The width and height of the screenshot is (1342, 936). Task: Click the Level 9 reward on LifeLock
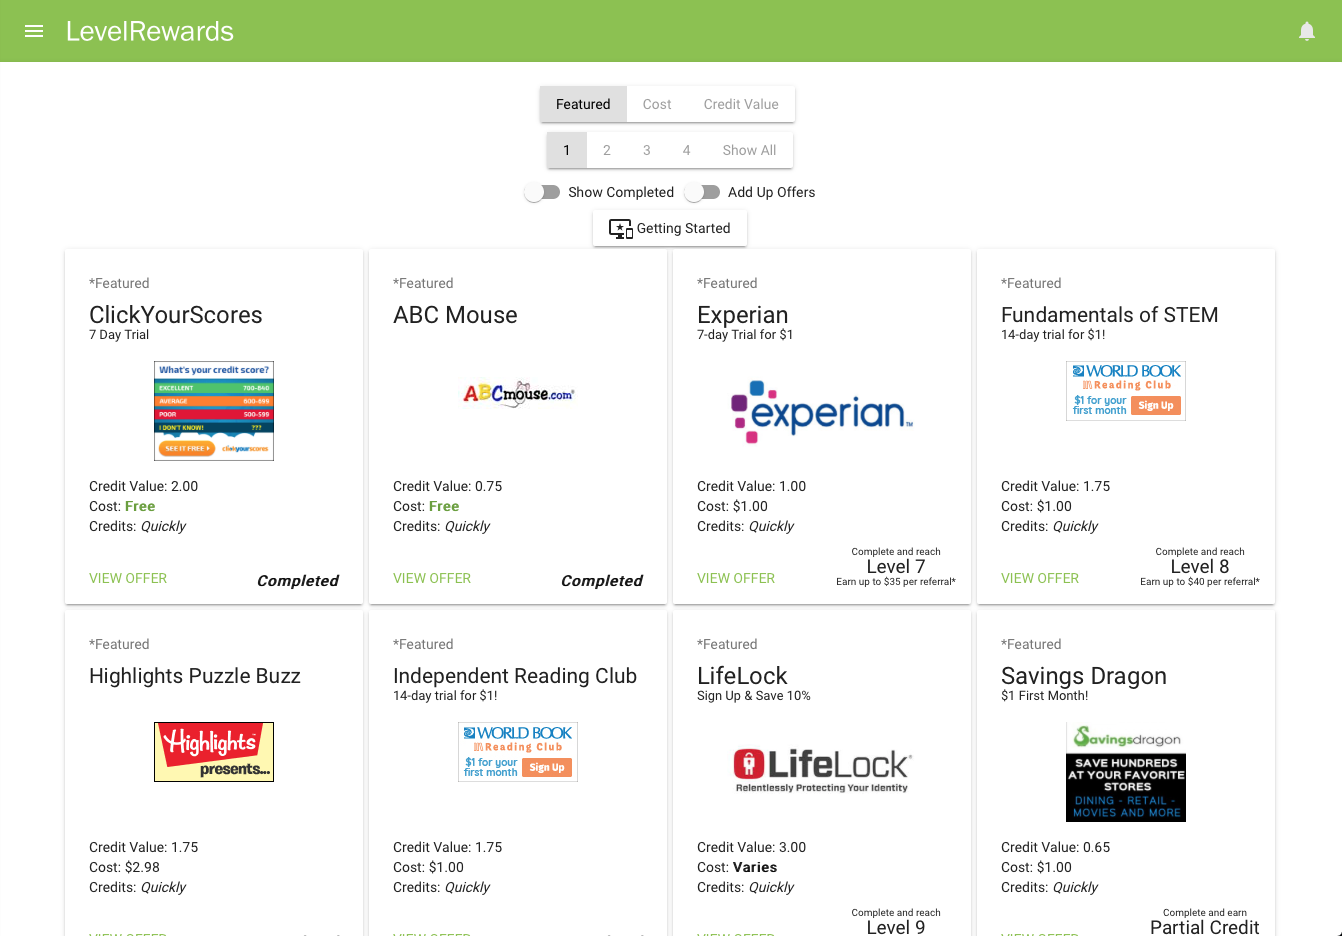896,927
